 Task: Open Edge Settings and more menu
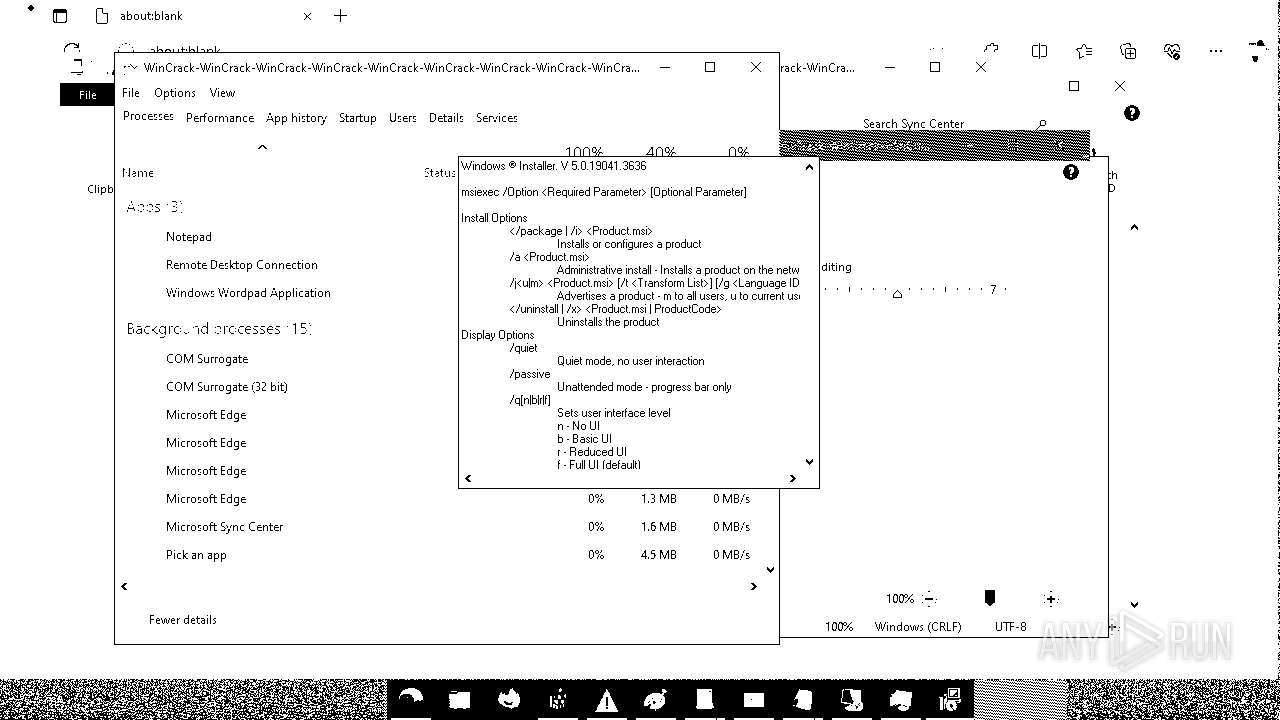pyautogui.click(x=1216, y=51)
